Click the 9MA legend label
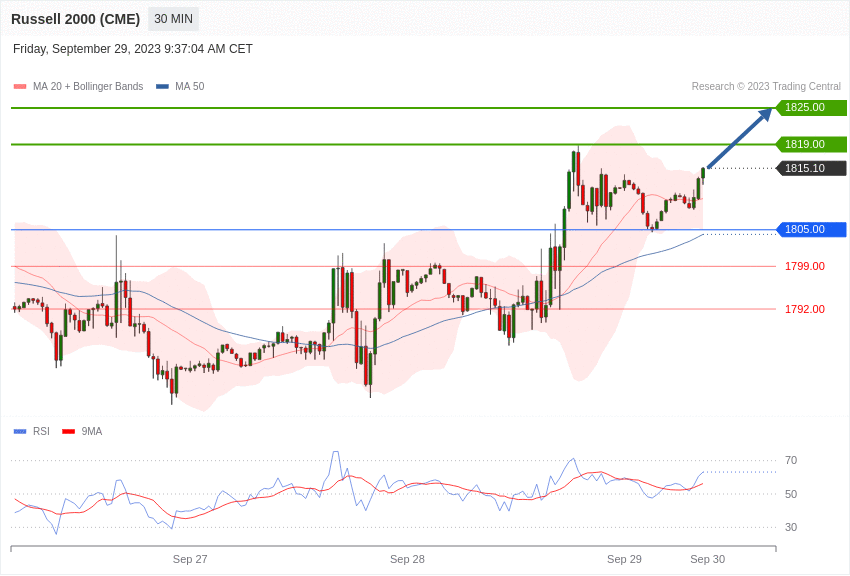The height and width of the screenshot is (576, 850). coord(92,431)
